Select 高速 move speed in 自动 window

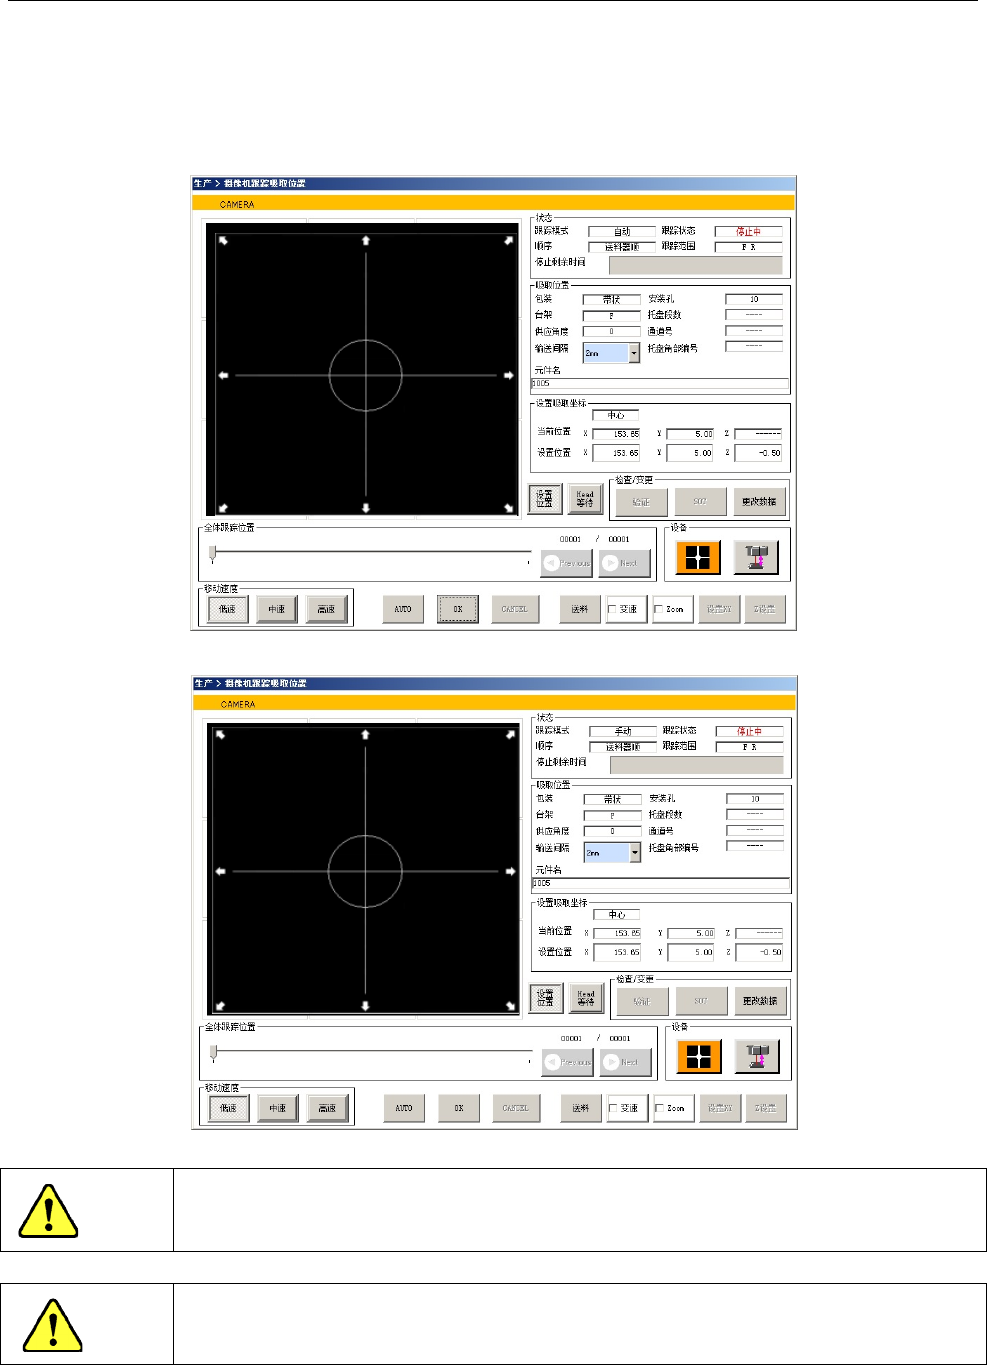pyautogui.click(x=327, y=609)
